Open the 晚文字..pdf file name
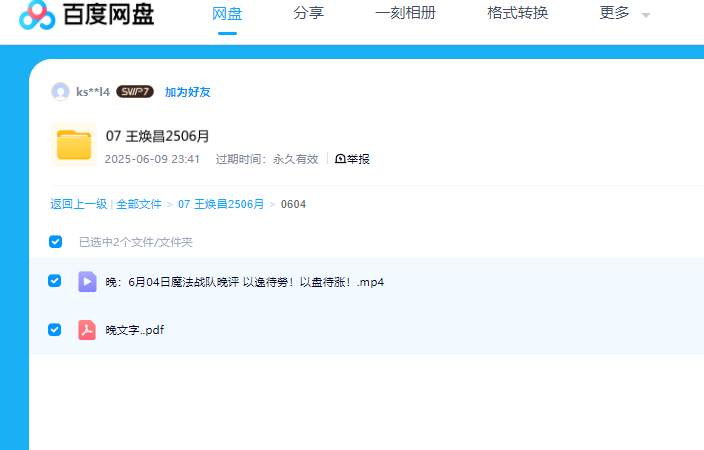The width and height of the screenshot is (704, 450). tap(134, 330)
